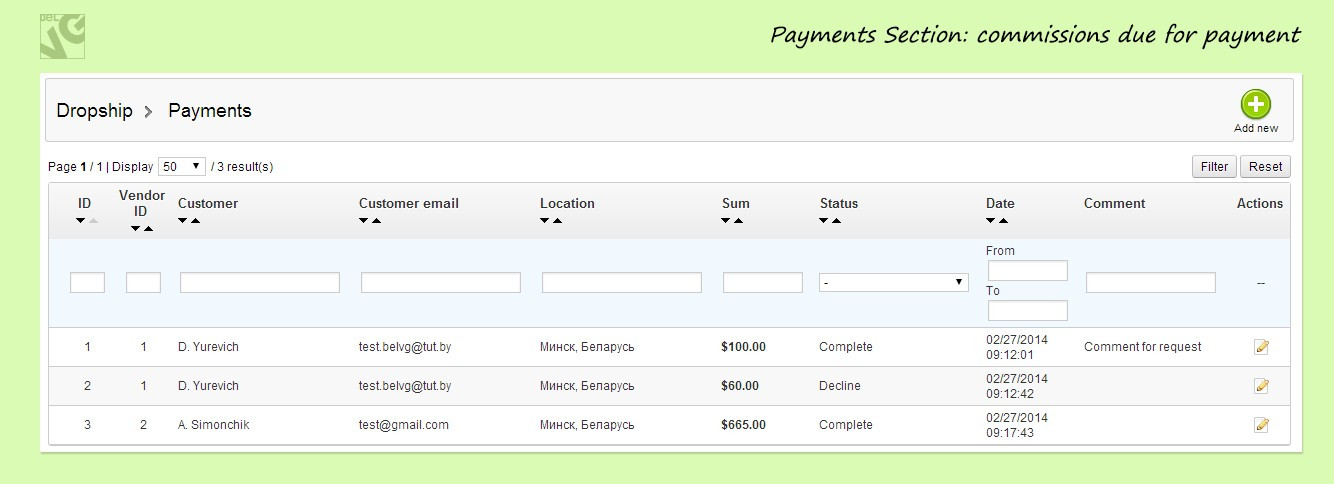
Task: Edit the $60.00 declined payment
Action: [x=1261, y=386]
